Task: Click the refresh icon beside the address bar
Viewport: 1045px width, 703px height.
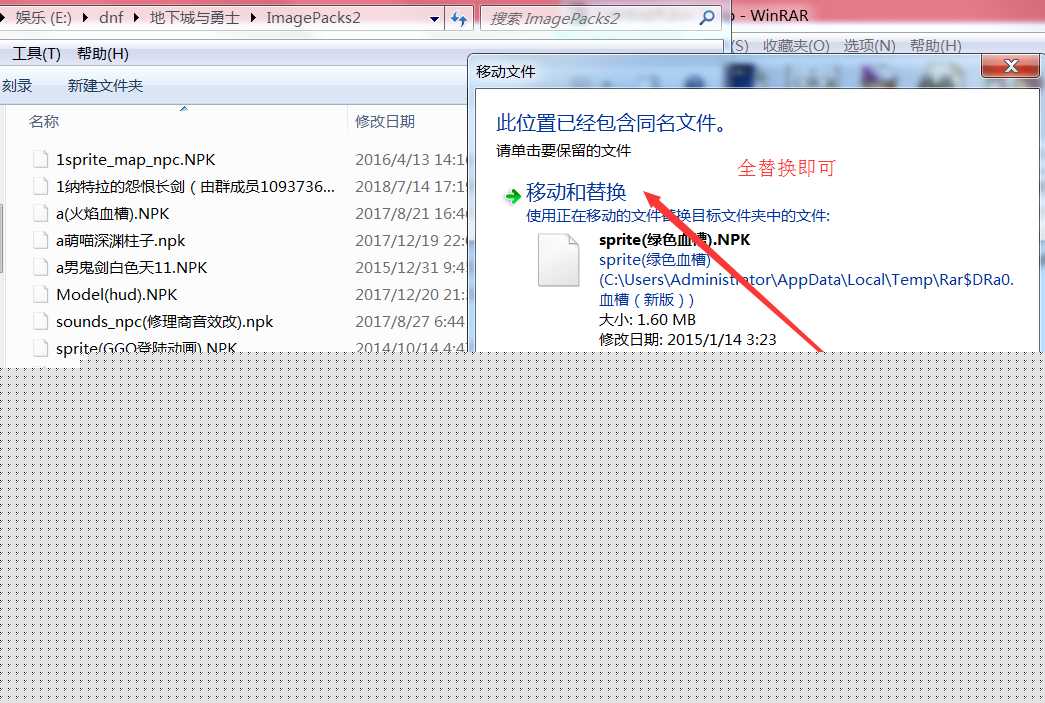Action: point(459,19)
